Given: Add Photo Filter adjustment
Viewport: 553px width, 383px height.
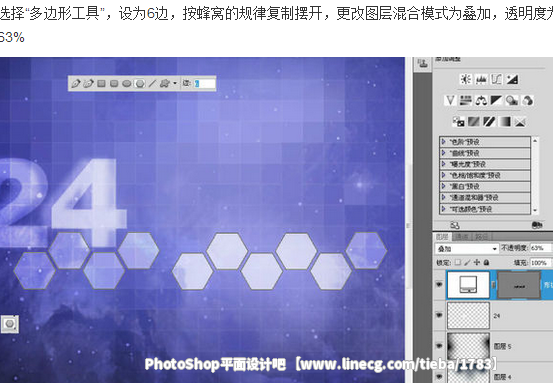Looking at the screenshot, I should pos(511,101).
